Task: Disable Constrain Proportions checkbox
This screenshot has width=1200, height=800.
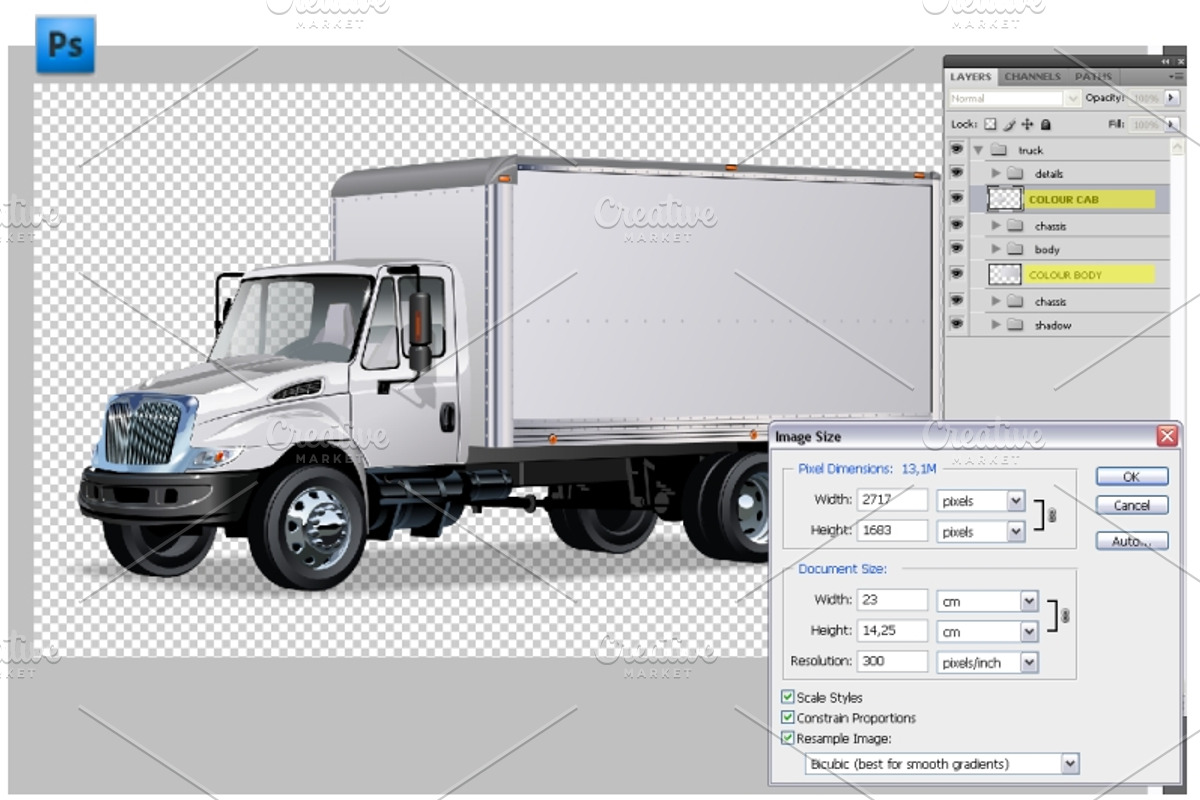Action: tap(788, 718)
